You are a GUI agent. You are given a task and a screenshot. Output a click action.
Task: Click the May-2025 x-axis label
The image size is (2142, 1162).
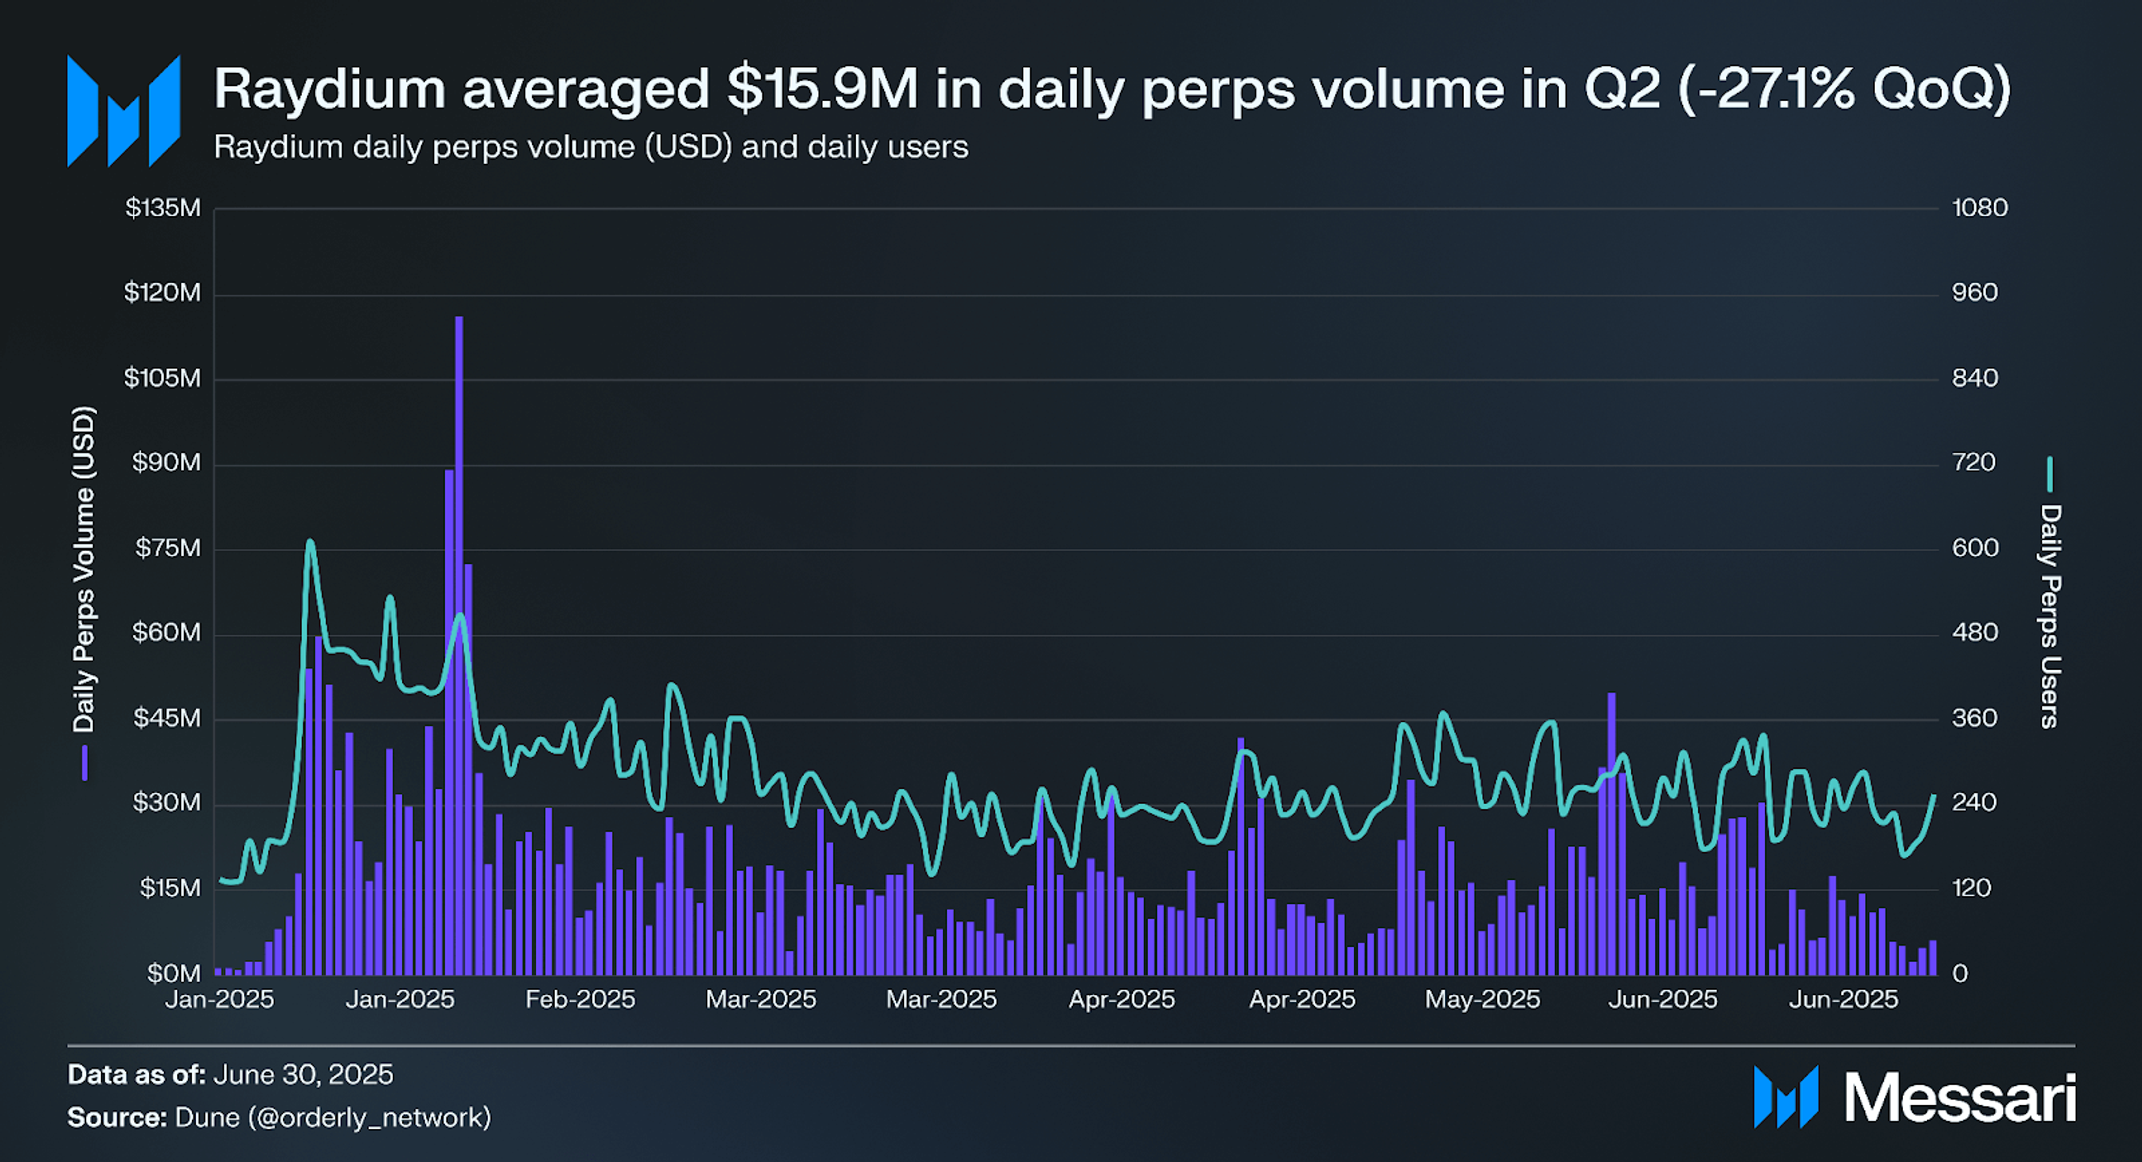click(x=1482, y=999)
